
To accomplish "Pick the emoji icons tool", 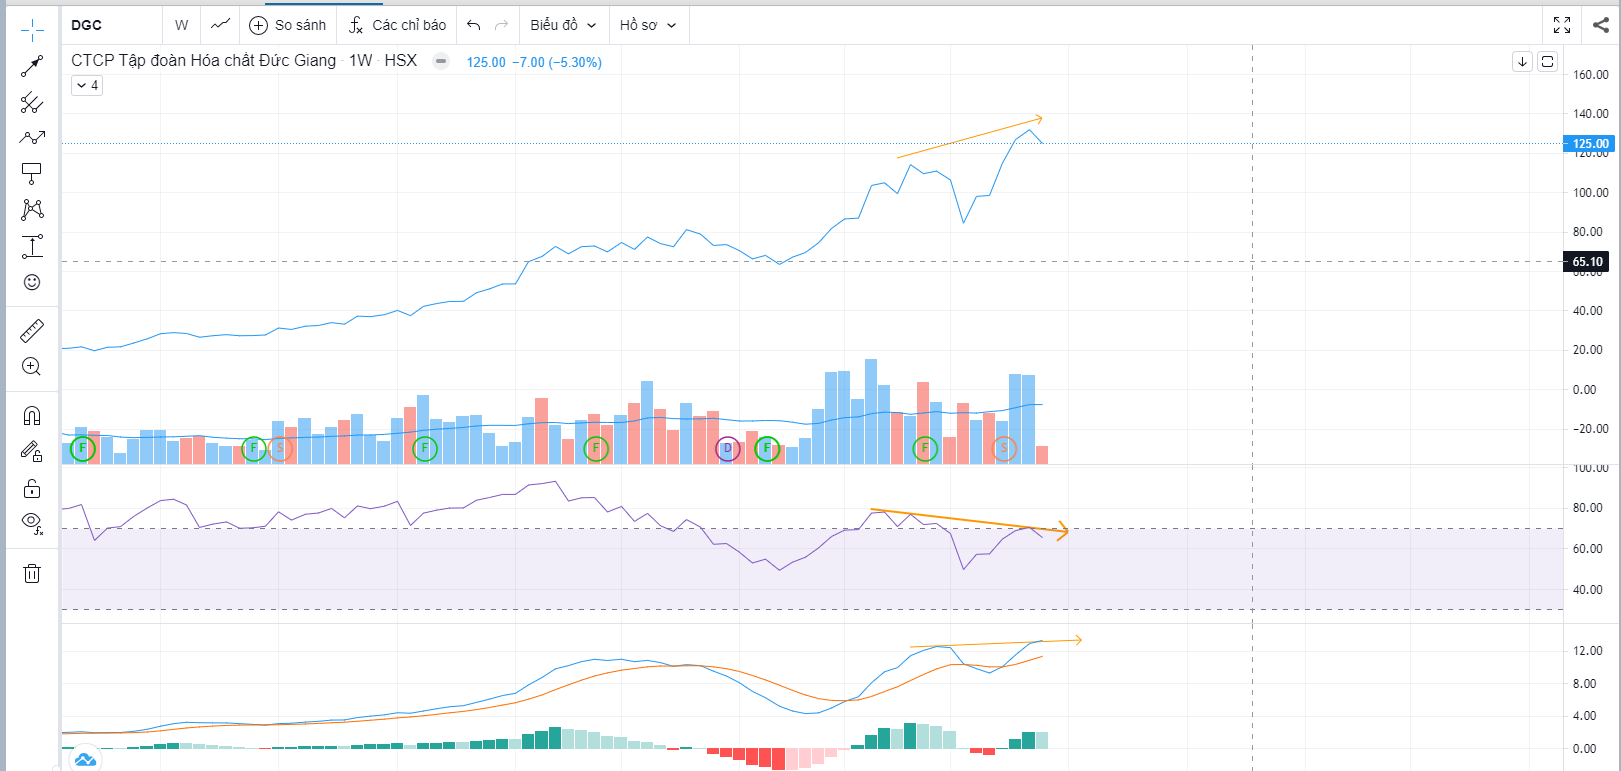I will [x=32, y=282].
